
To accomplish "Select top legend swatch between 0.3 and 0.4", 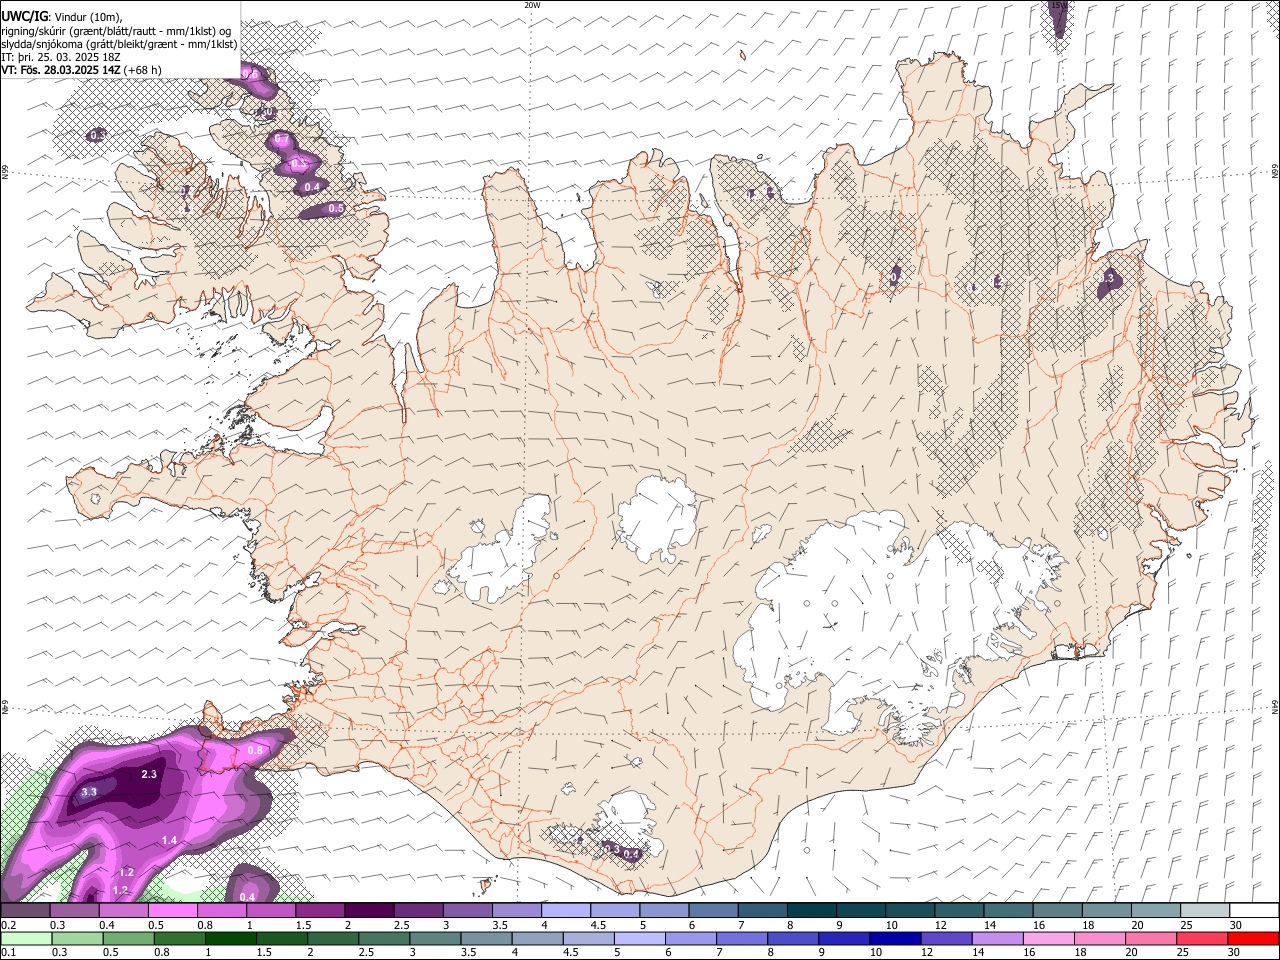I will 74,911.
